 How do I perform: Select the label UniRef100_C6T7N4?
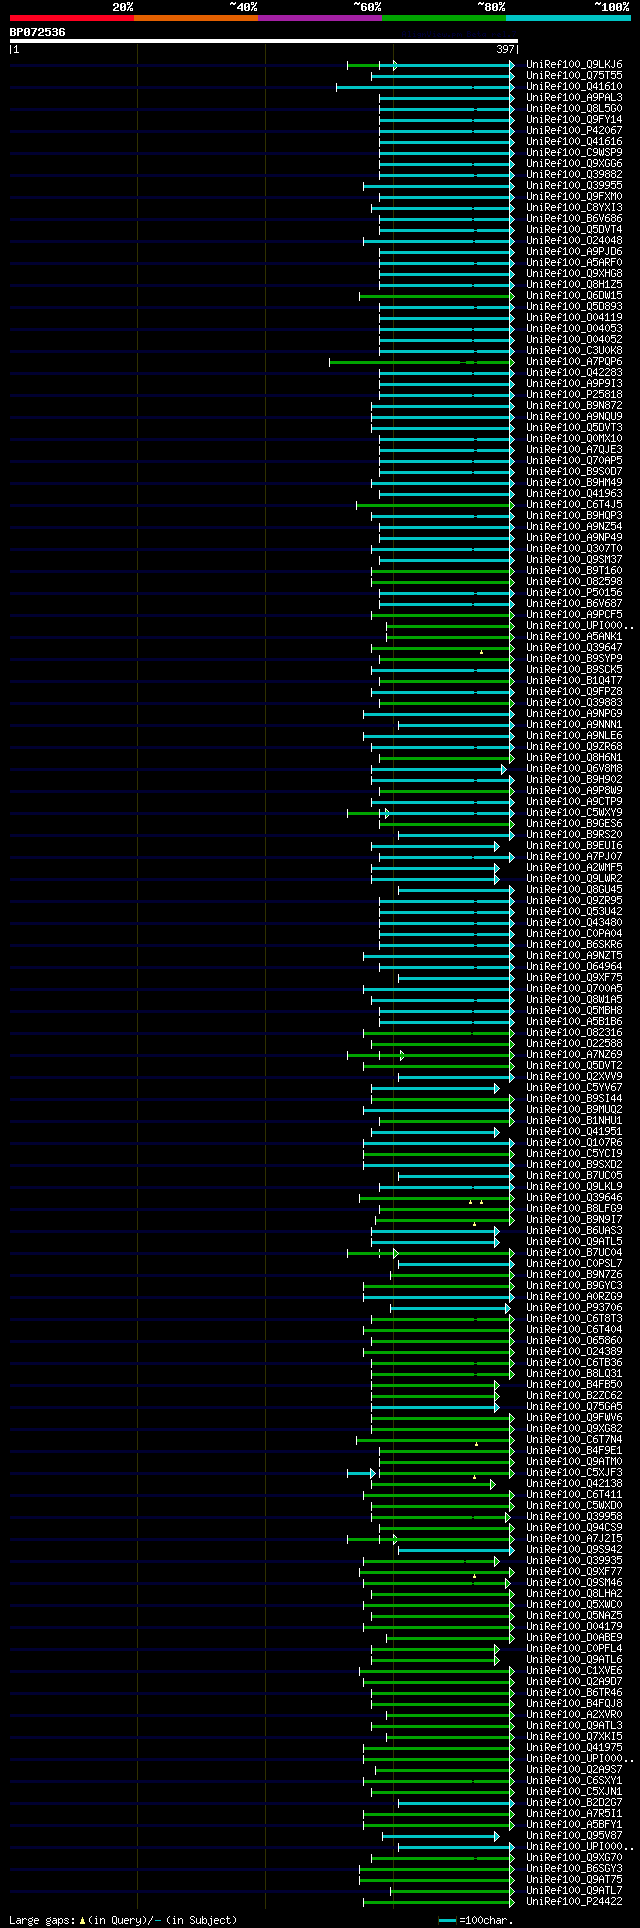tap(574, 1439)
